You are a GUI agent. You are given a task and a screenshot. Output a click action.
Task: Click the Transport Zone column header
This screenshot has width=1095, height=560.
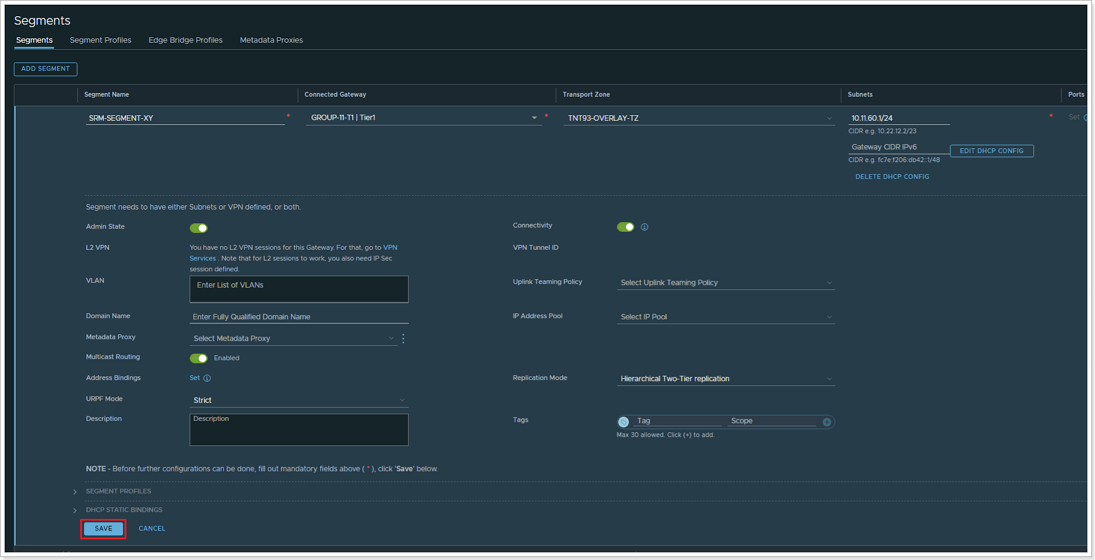(x=586, y=95)
